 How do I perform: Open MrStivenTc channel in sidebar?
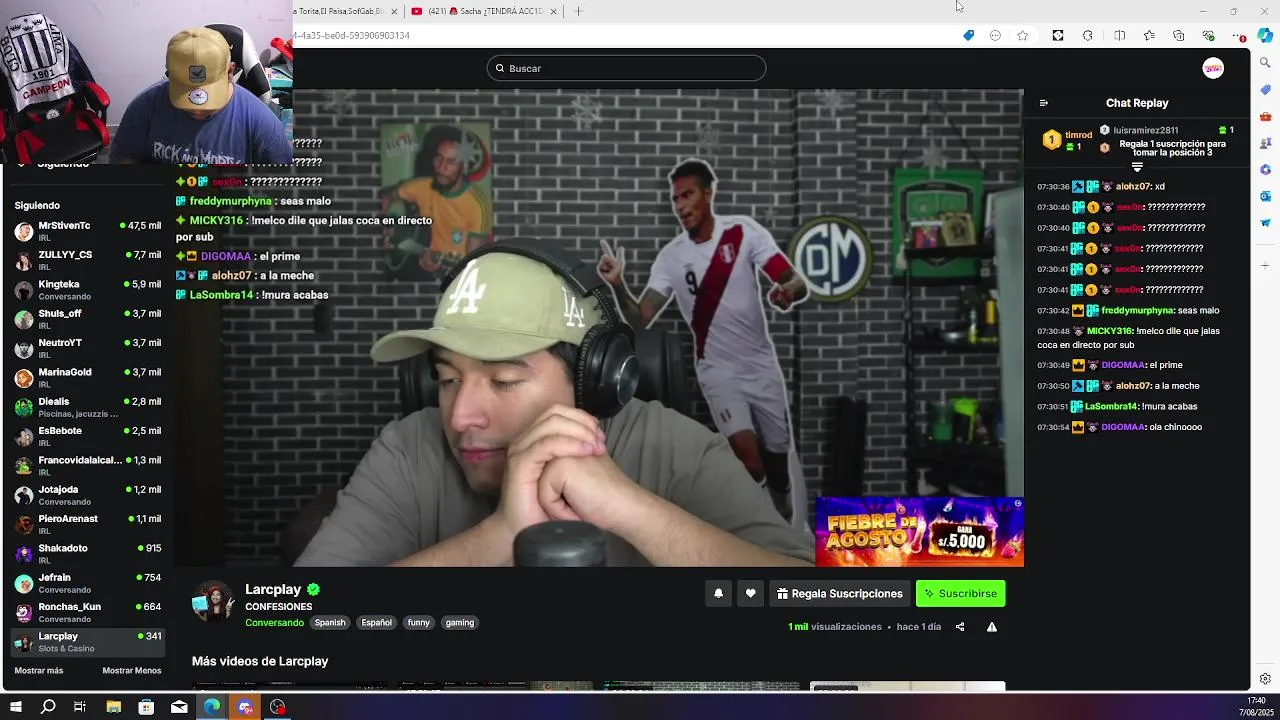(88, 231)
